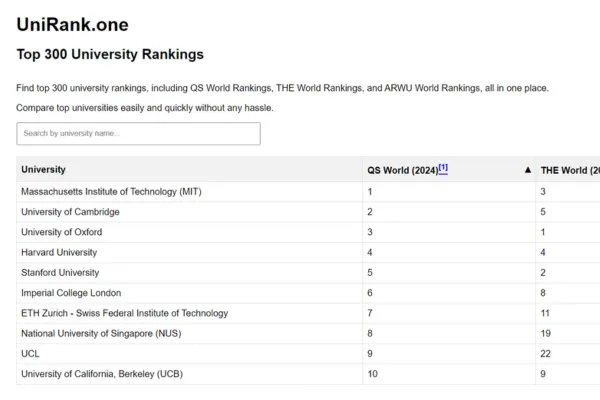Open the QS World footnote [1] link
The image size is (600, 400).
[443, 168]
